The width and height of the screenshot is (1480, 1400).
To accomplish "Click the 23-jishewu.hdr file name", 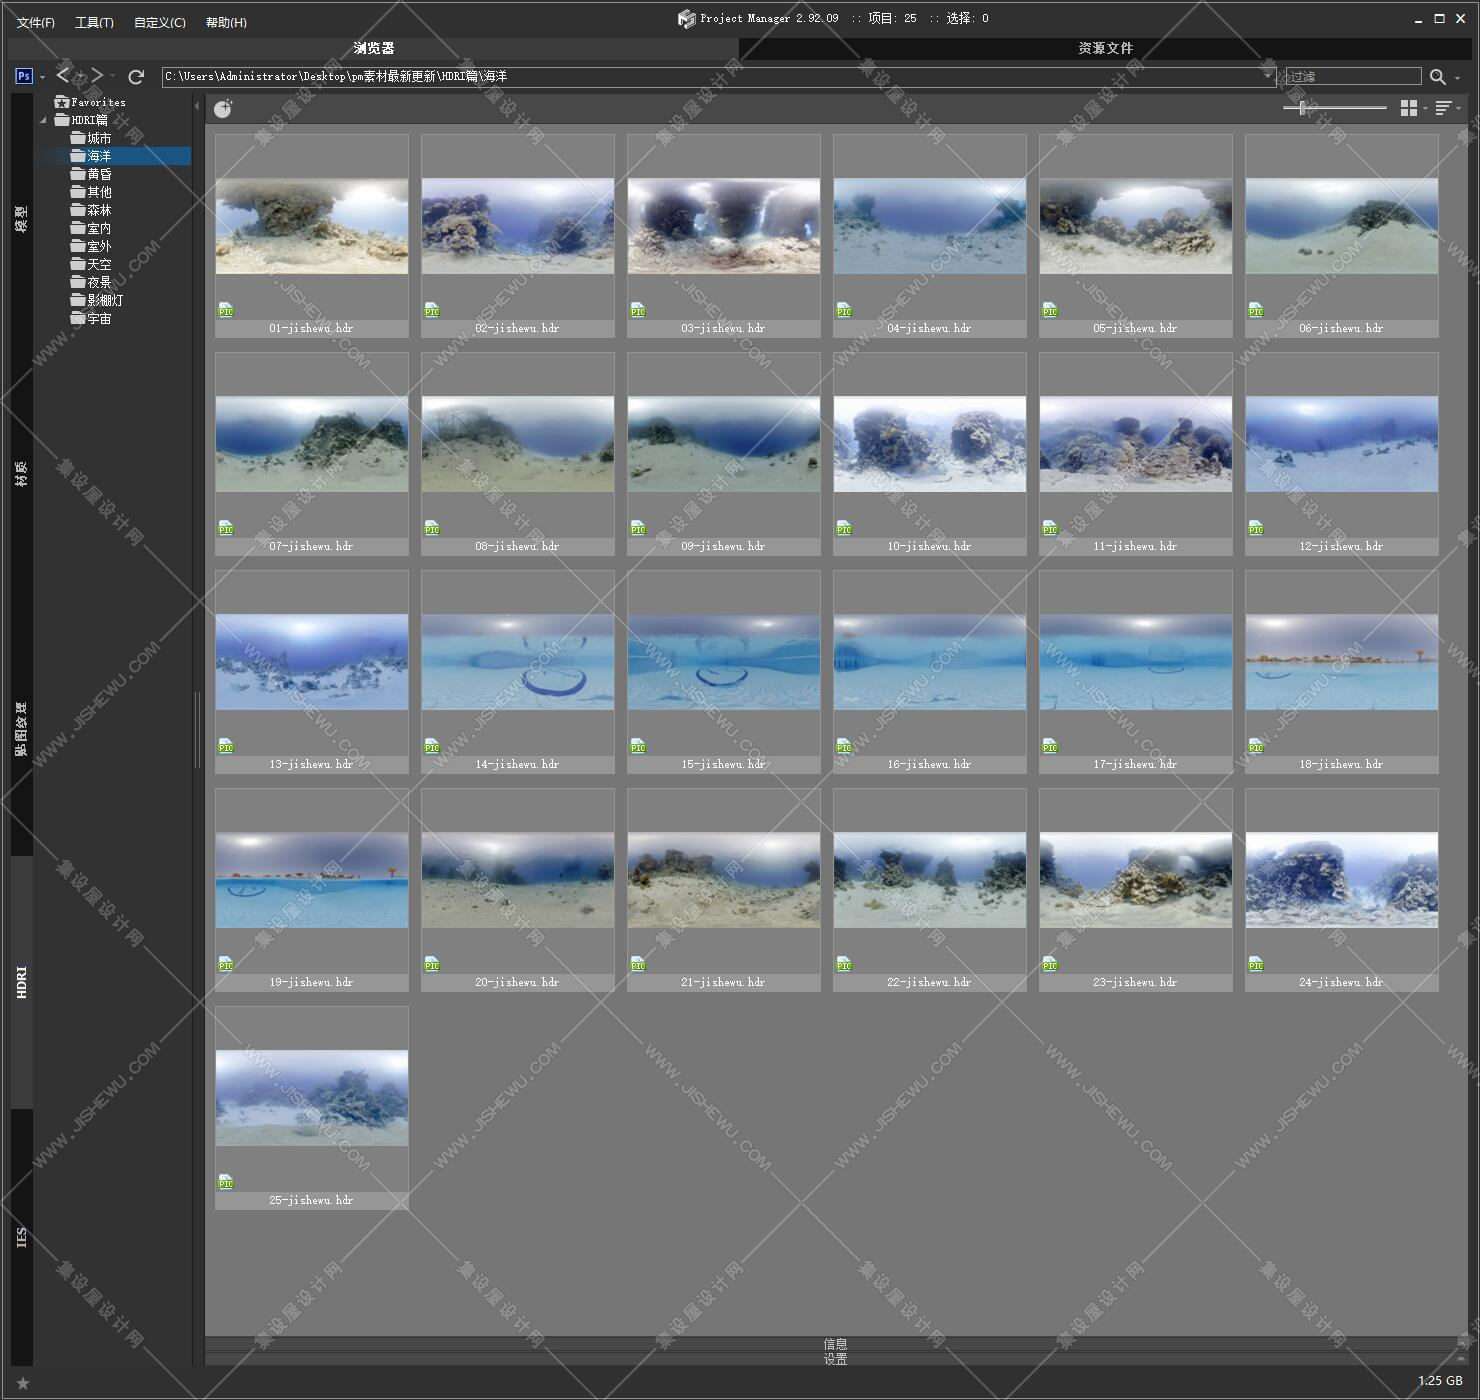I will pos(1135,982).
